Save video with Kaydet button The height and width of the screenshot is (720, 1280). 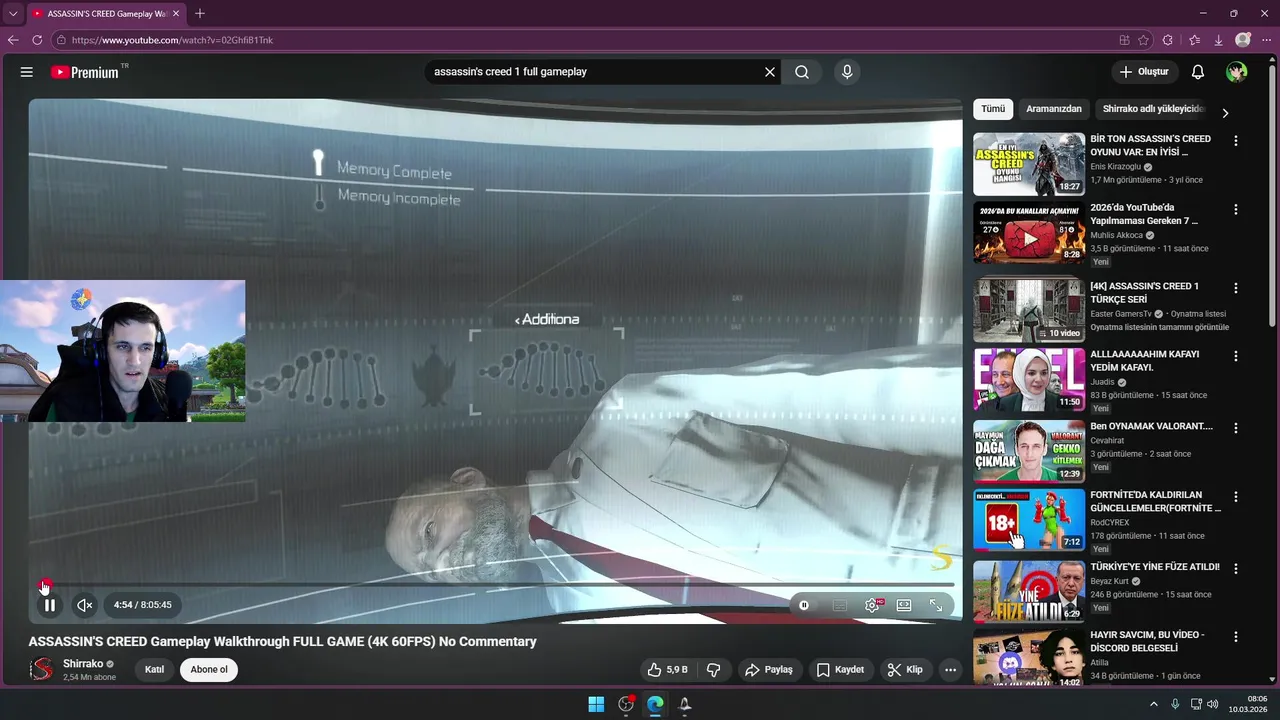pos(840,670)
